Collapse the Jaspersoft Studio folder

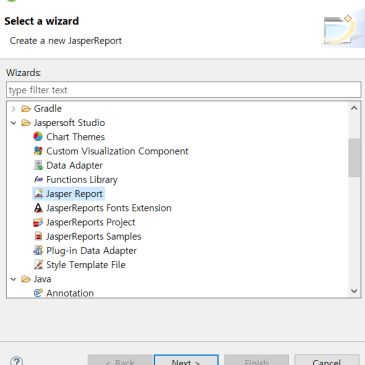click(13, 123)
